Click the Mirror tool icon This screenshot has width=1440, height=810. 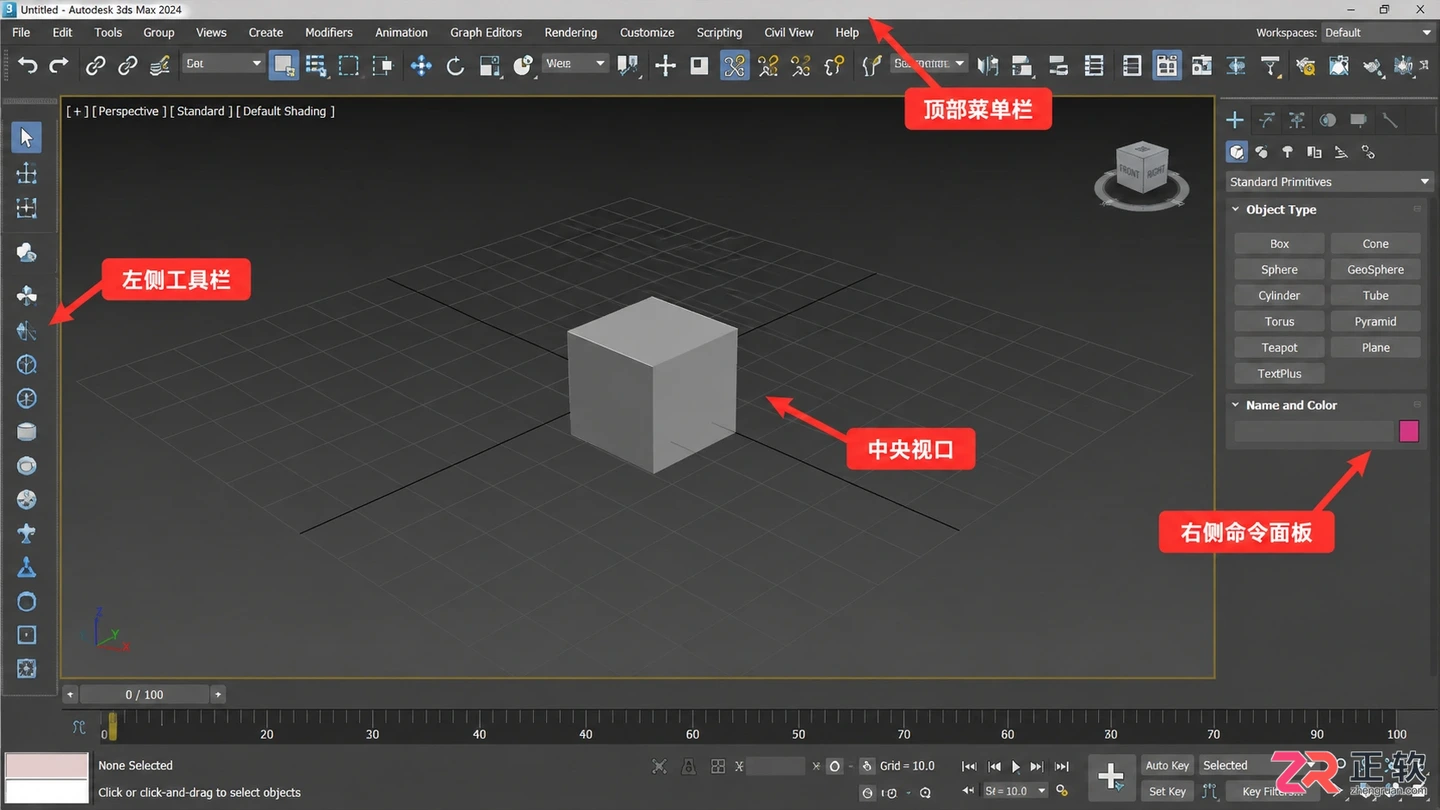[x=988, y=66]
